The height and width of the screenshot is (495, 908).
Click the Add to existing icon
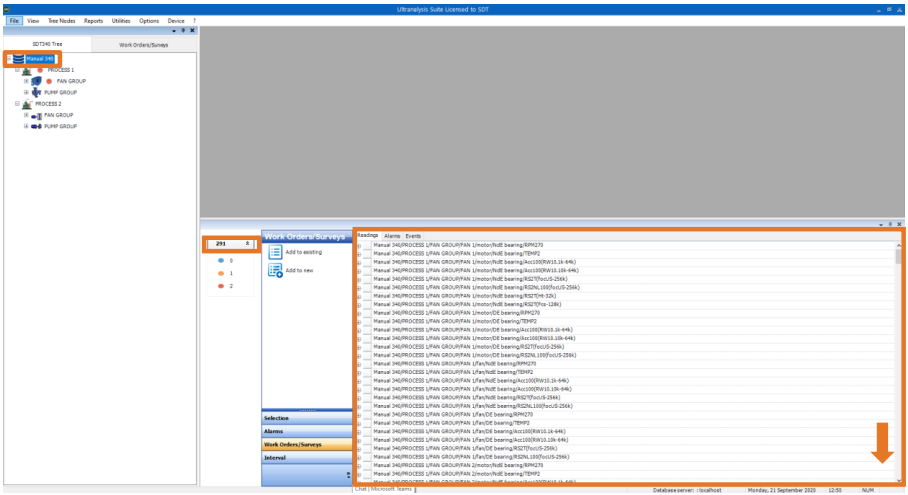[x=275, y=252]
